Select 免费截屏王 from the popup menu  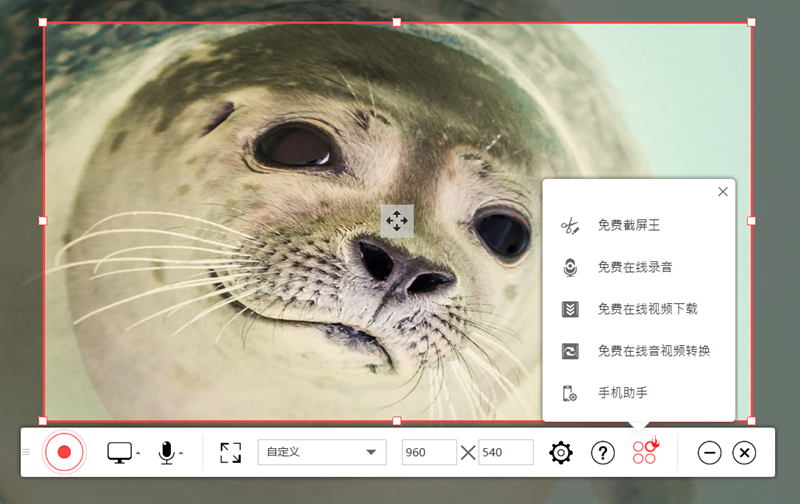click(628, 226)
